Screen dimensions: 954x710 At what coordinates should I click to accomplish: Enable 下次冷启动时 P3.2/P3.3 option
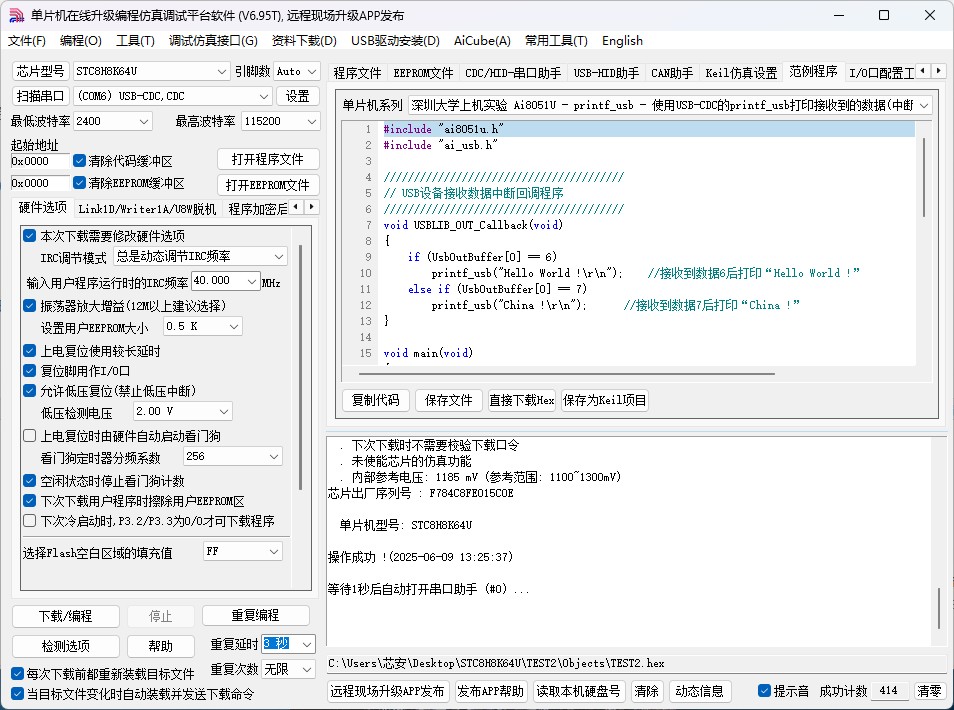point(29,521)
